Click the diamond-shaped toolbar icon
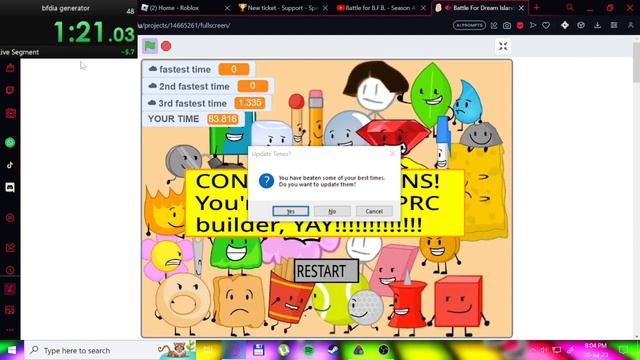 pos(565,25)
